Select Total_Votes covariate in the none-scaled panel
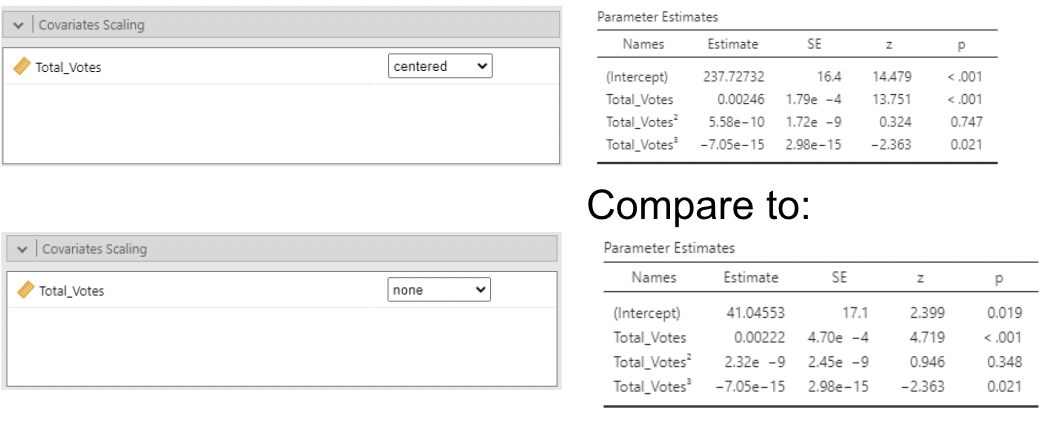 [71, 291]
